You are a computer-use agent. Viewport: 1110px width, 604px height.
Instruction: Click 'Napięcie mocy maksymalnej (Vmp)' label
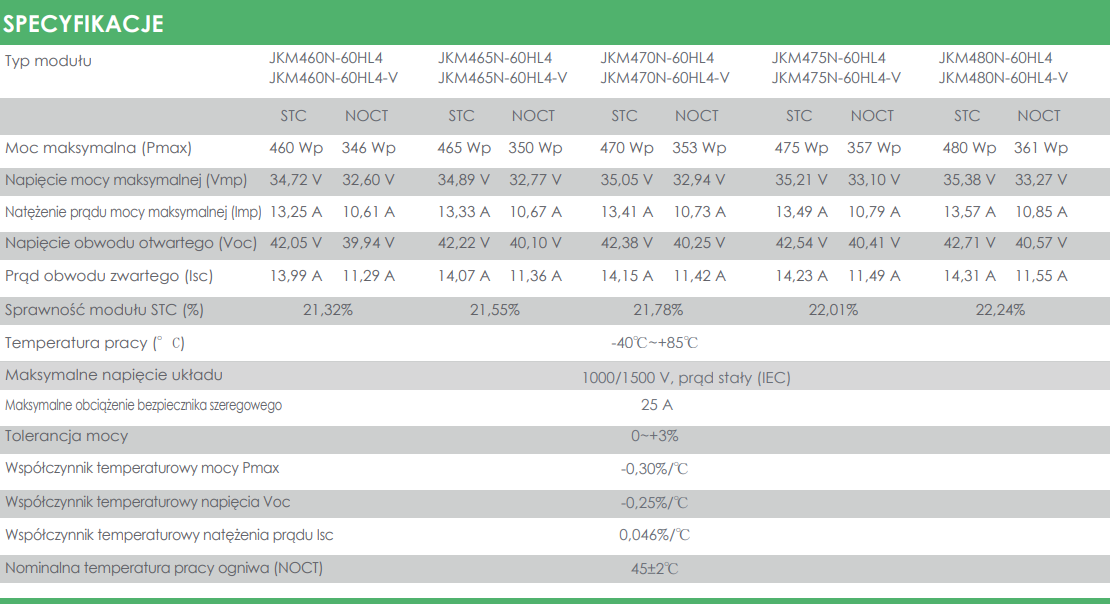(126, 180)
